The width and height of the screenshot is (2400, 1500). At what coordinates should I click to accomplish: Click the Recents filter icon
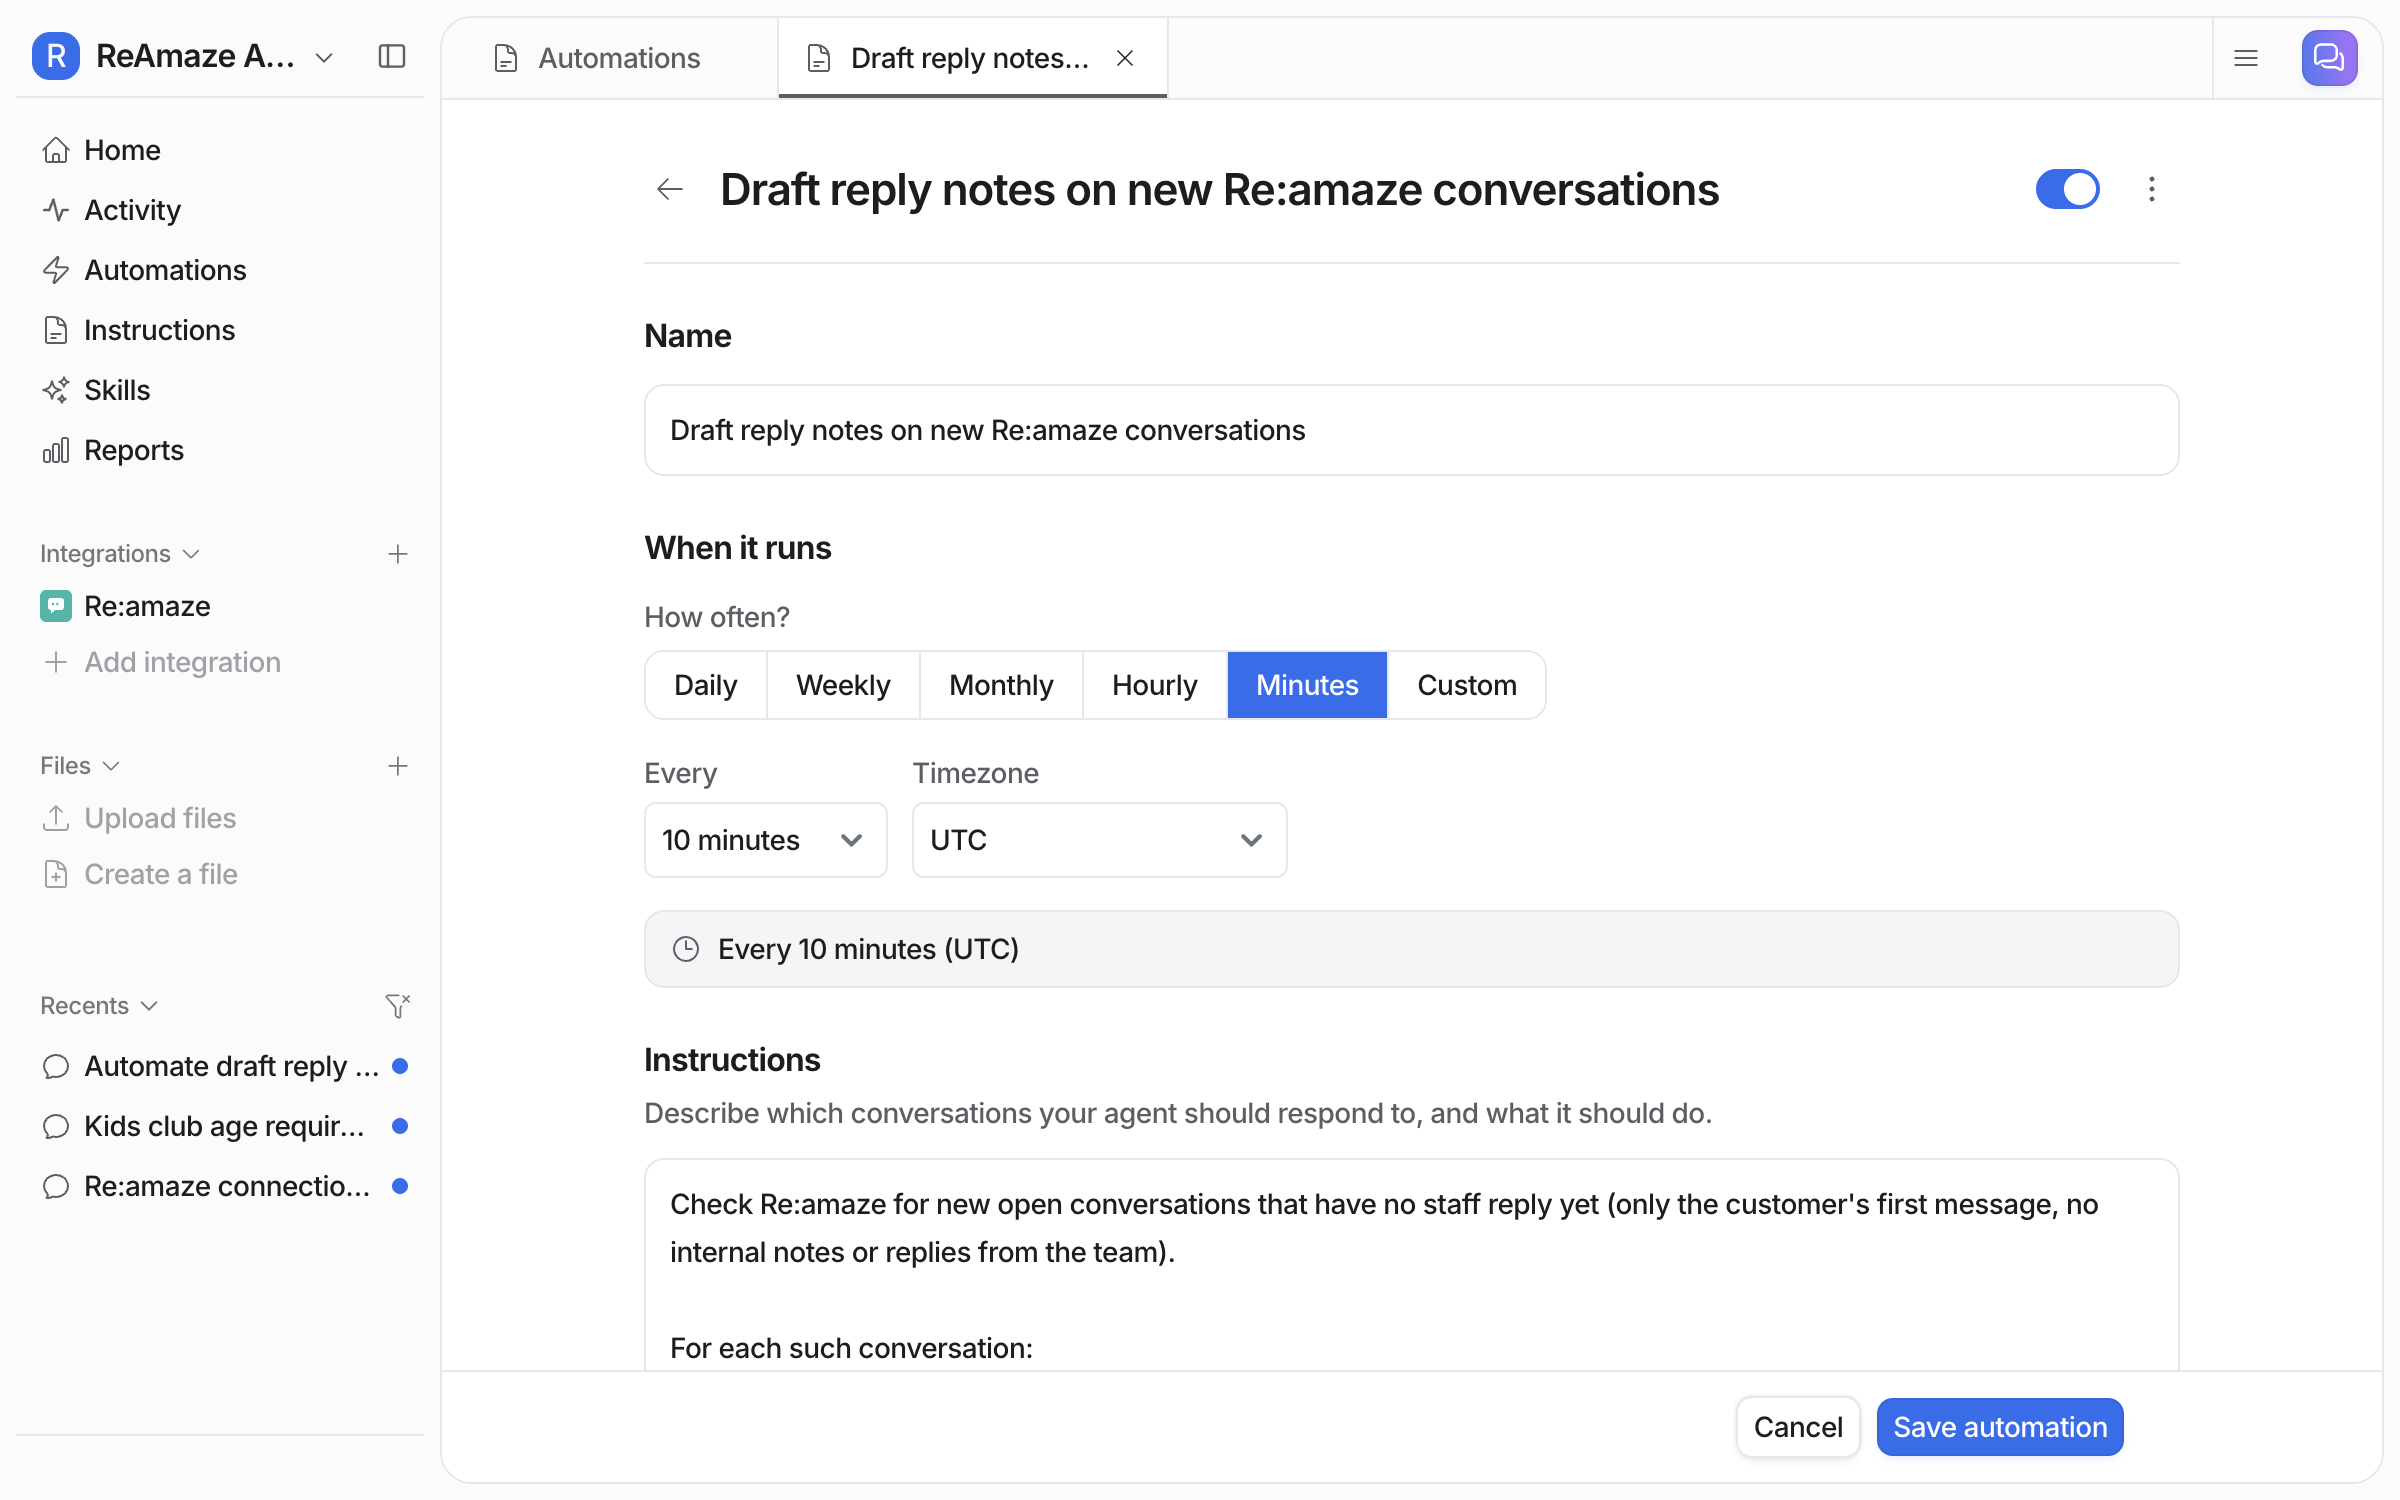point(398,1006)
